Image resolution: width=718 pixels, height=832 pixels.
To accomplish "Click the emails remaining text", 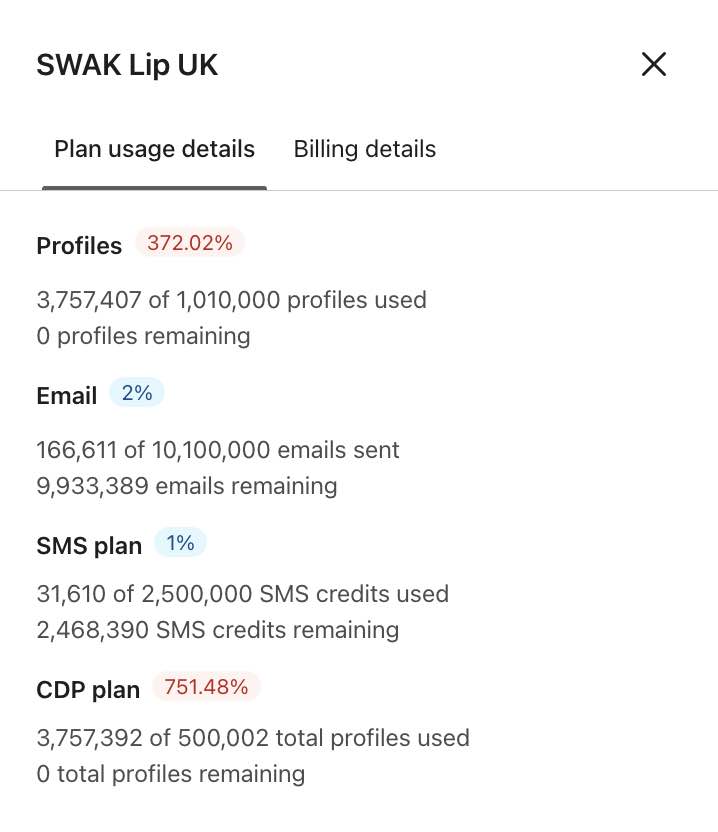I will pos(186,485).
